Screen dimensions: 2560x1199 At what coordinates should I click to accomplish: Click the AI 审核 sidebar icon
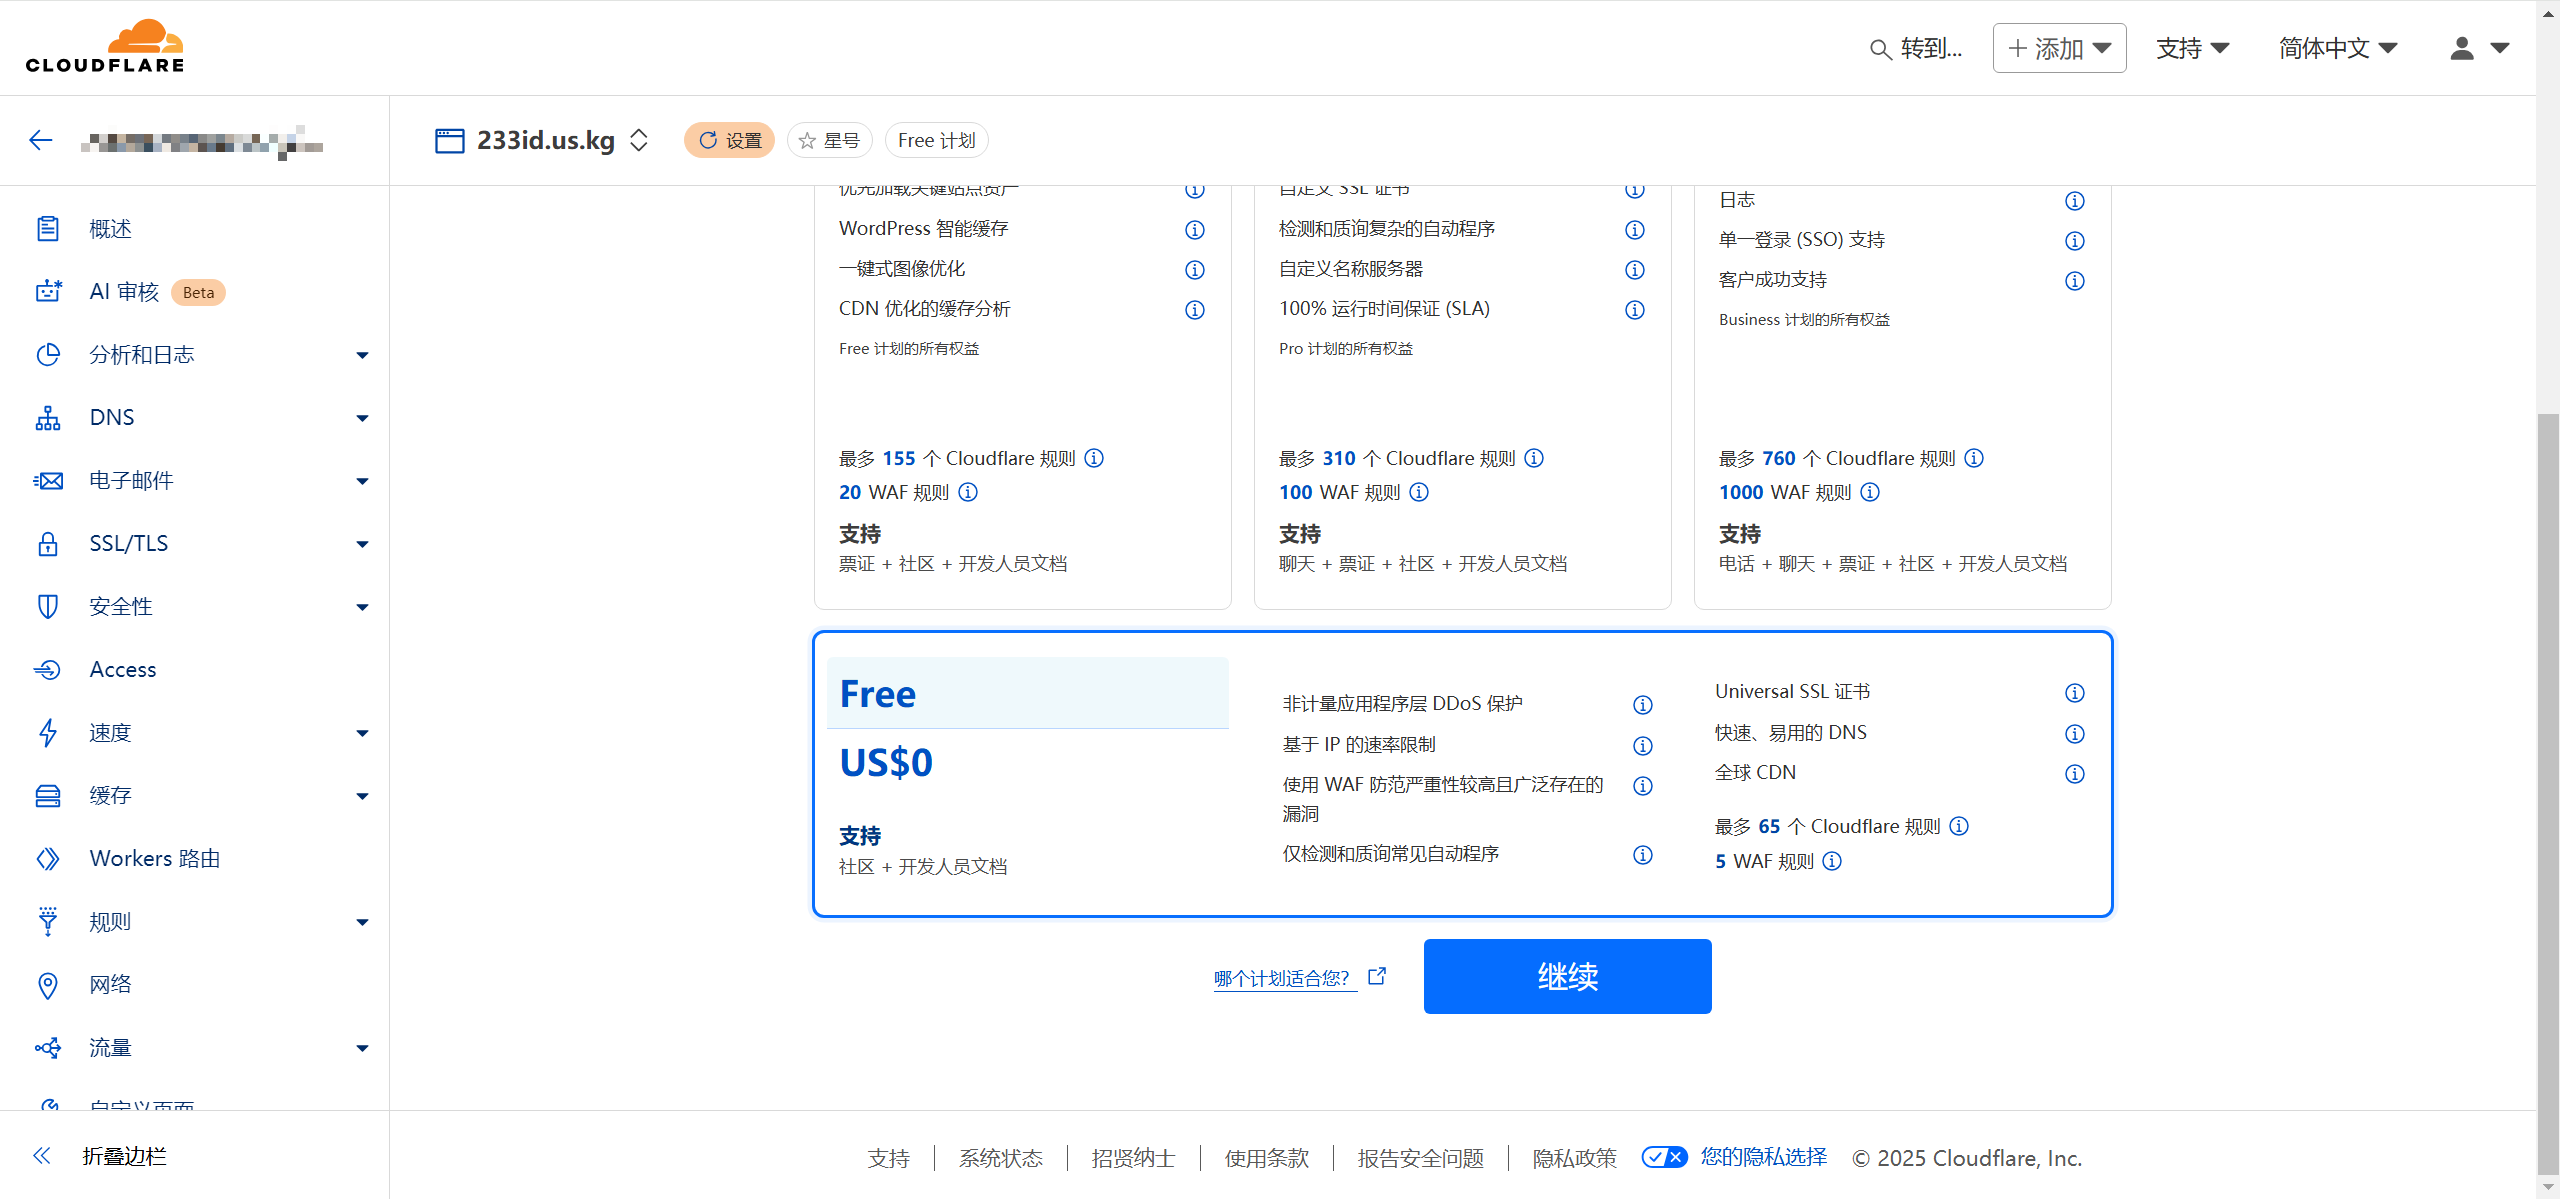pyautogui.click(x=48, y=292)
